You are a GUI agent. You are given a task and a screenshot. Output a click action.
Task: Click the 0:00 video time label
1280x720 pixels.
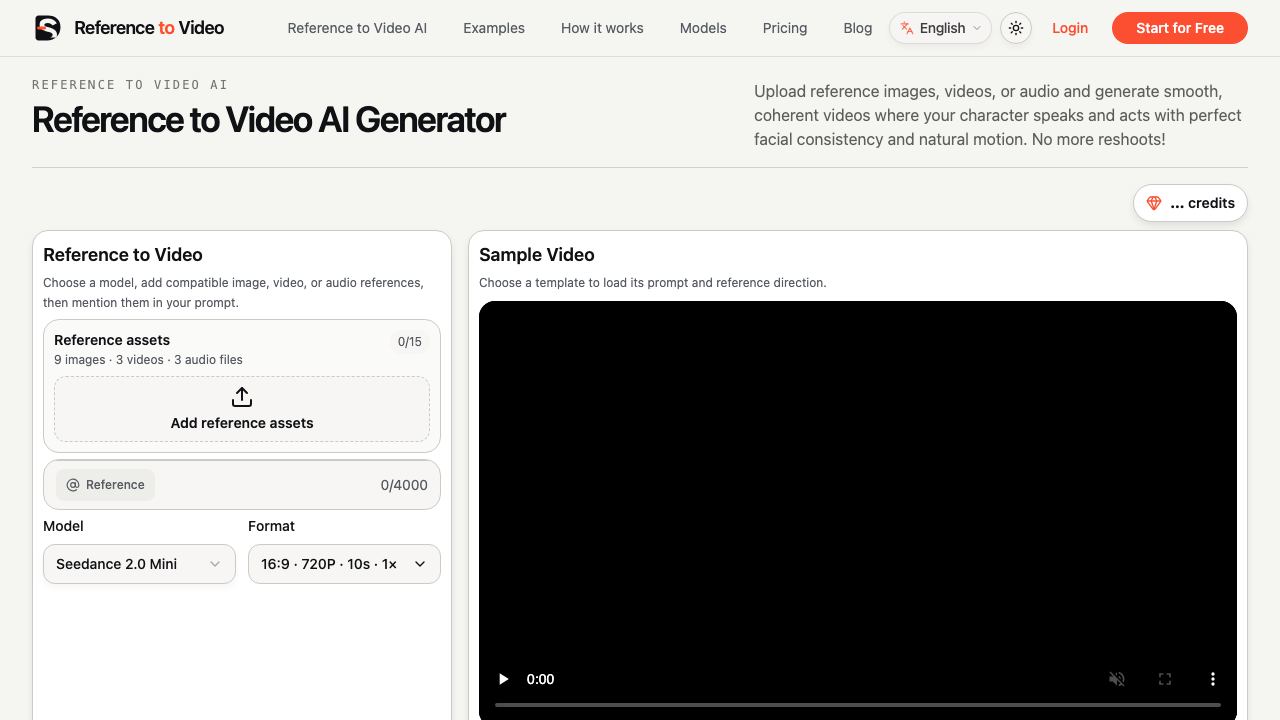(x=540, y=679)
